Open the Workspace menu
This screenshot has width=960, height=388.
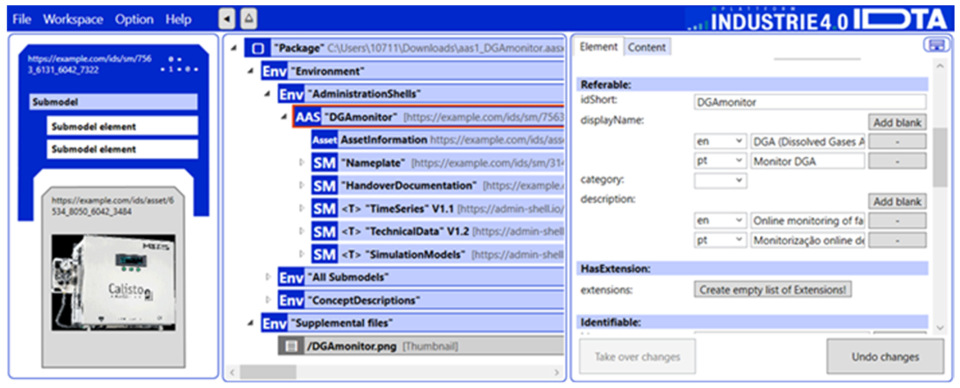click(x=73, y=19)
